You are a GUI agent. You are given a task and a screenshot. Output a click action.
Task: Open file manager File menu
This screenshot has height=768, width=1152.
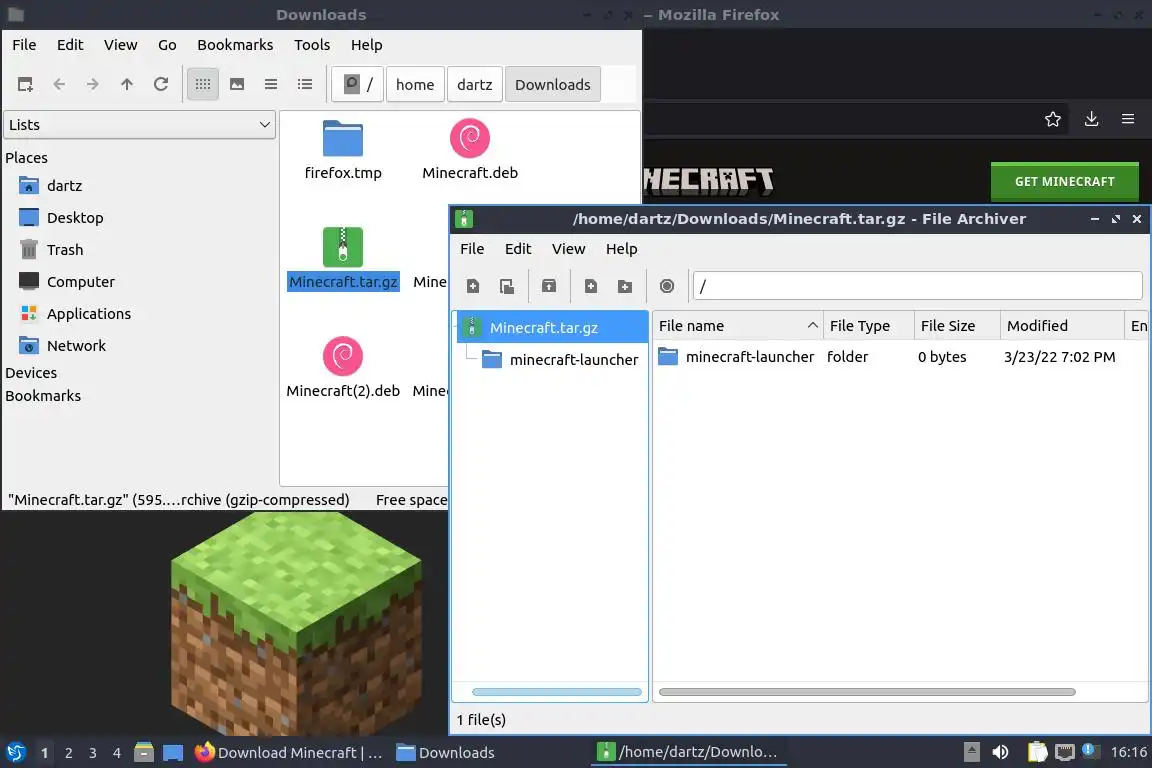click(24, 45)
